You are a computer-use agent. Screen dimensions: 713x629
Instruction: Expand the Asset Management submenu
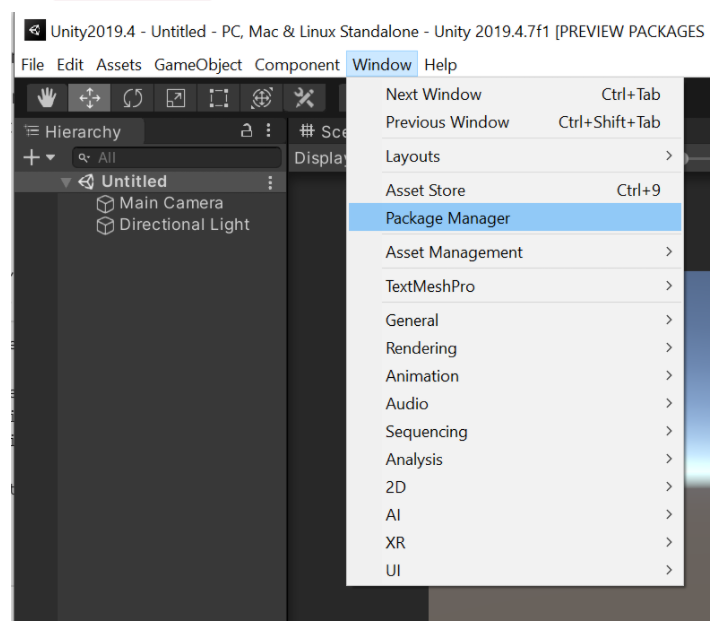515,252
